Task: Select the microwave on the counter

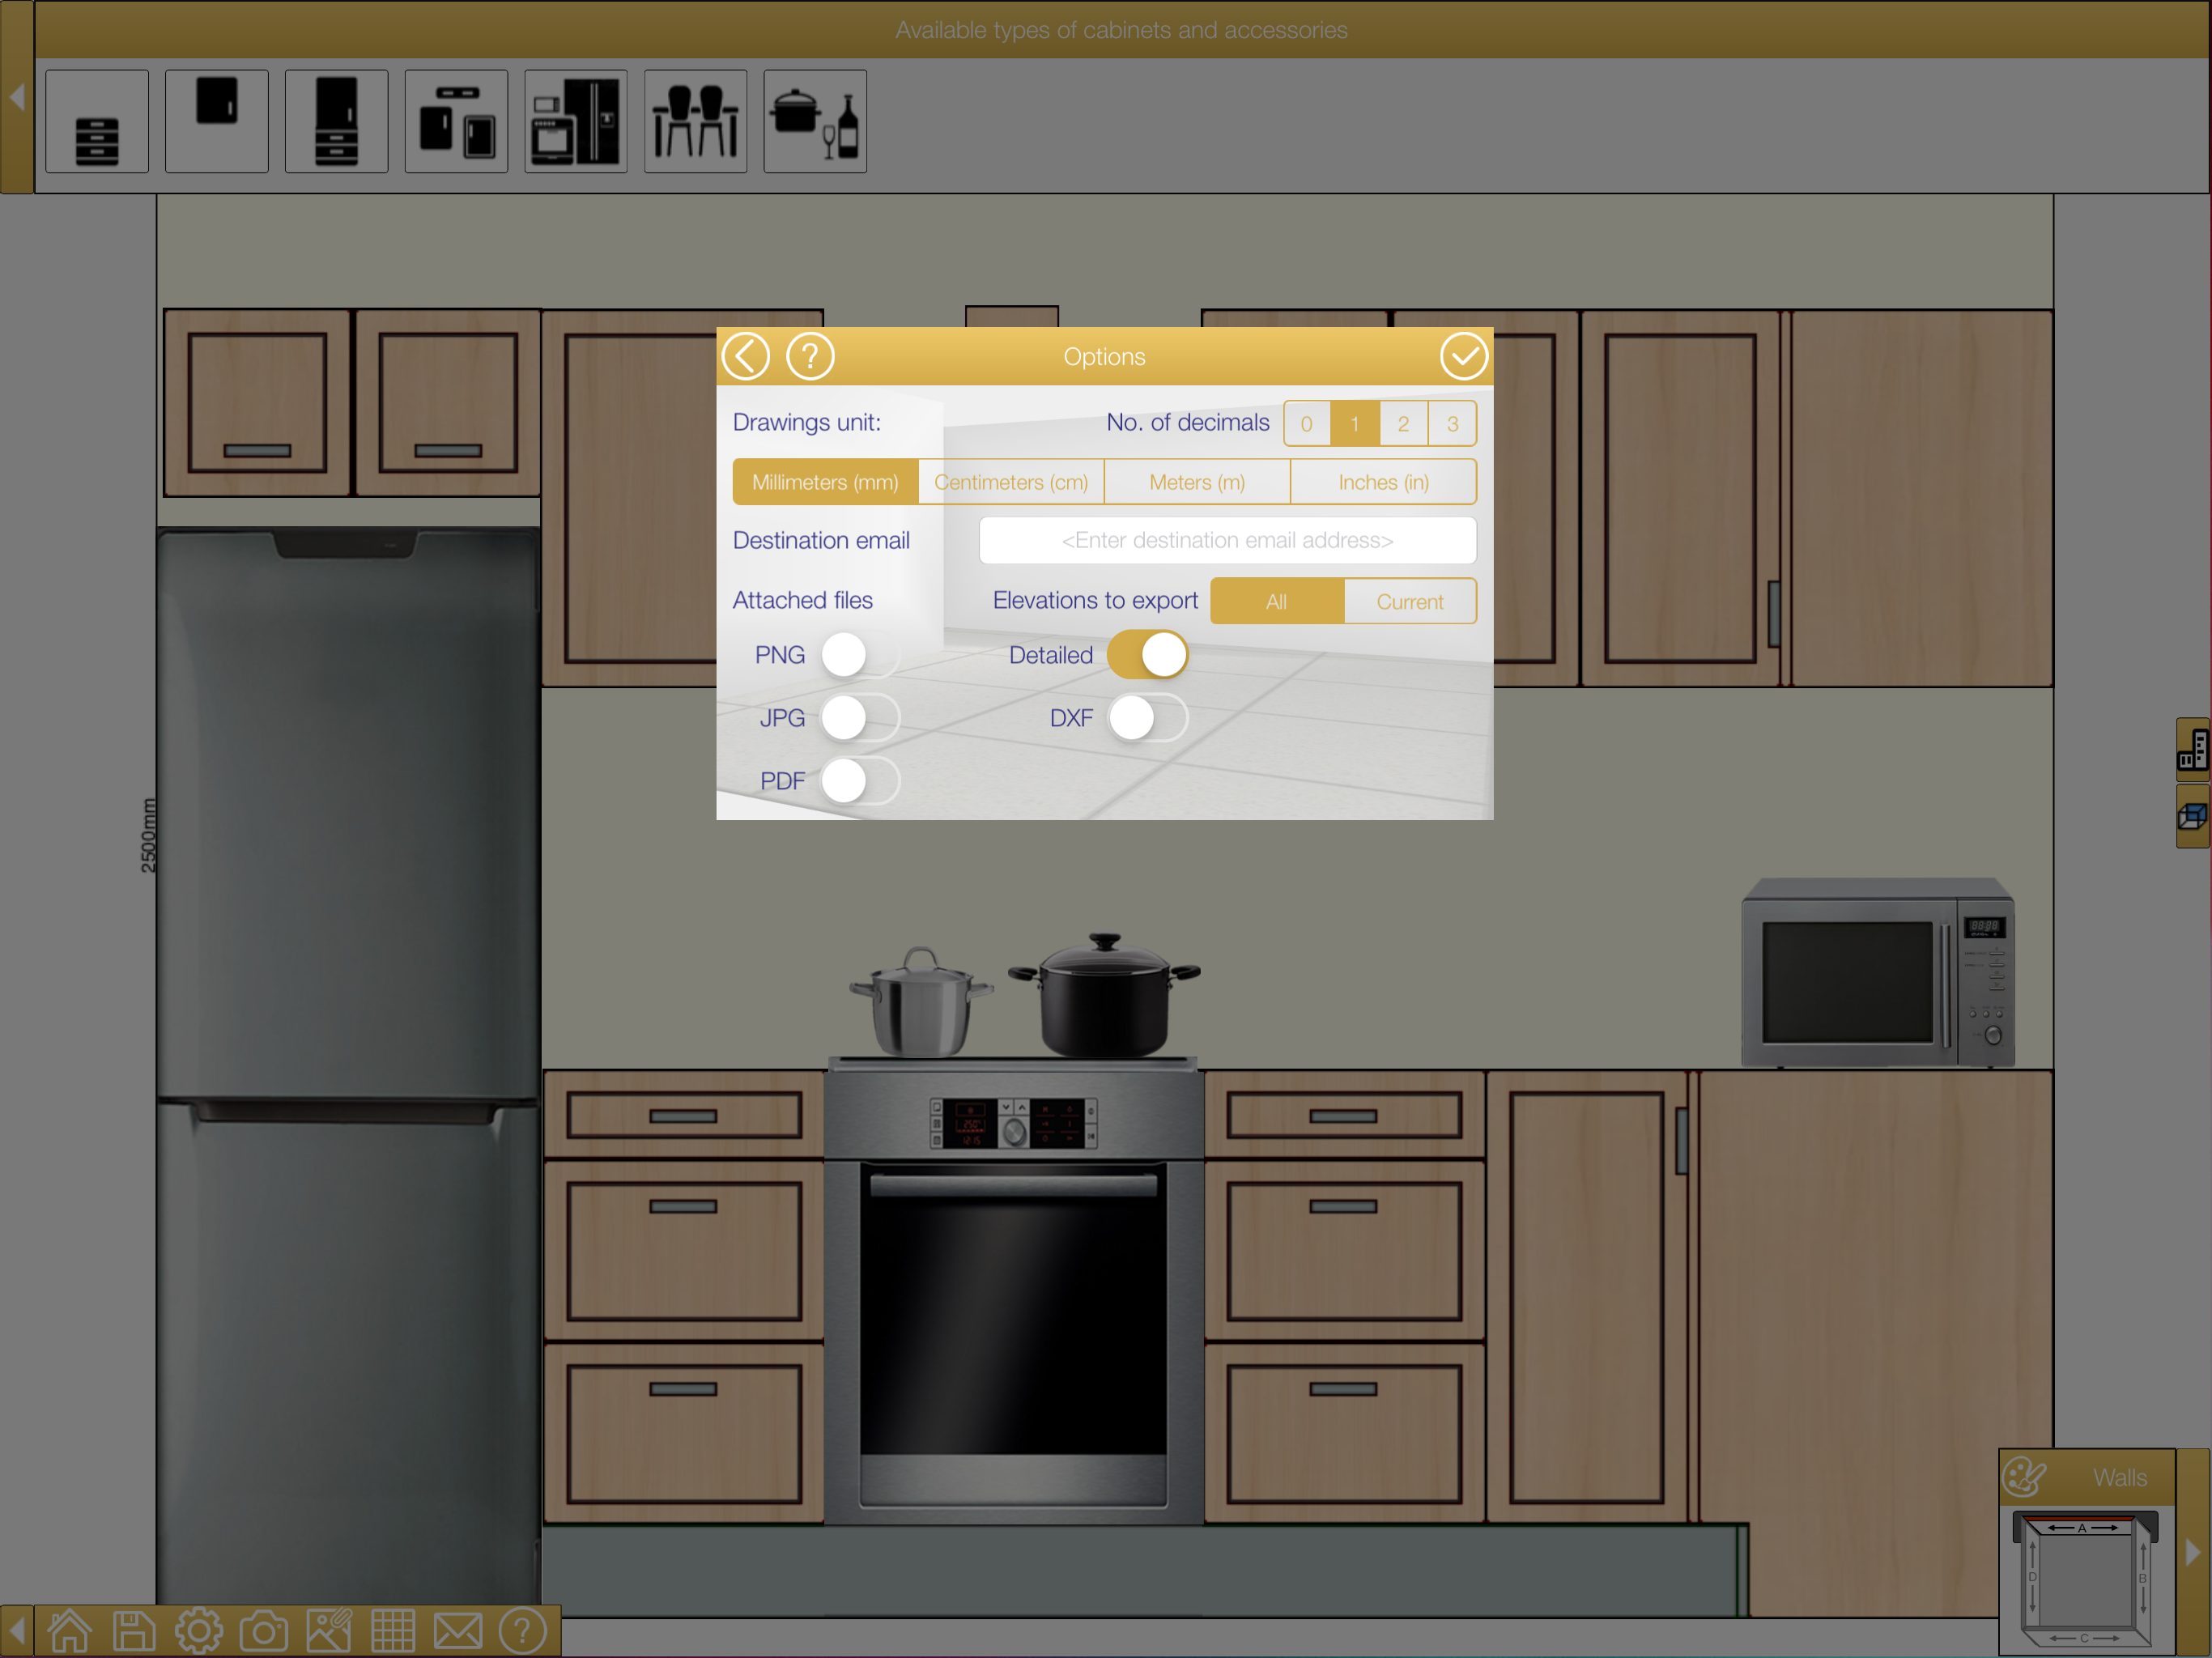Action: [1878, 973]
